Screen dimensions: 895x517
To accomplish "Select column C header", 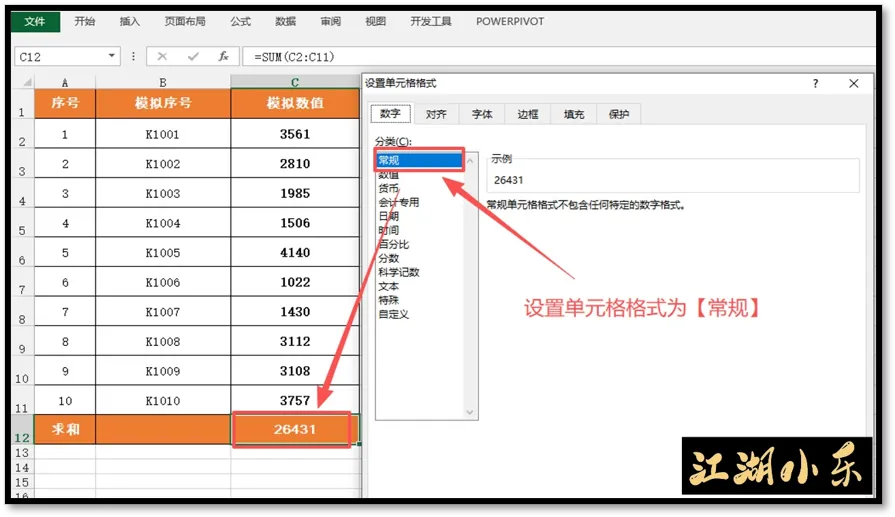I will click(295, 82).
